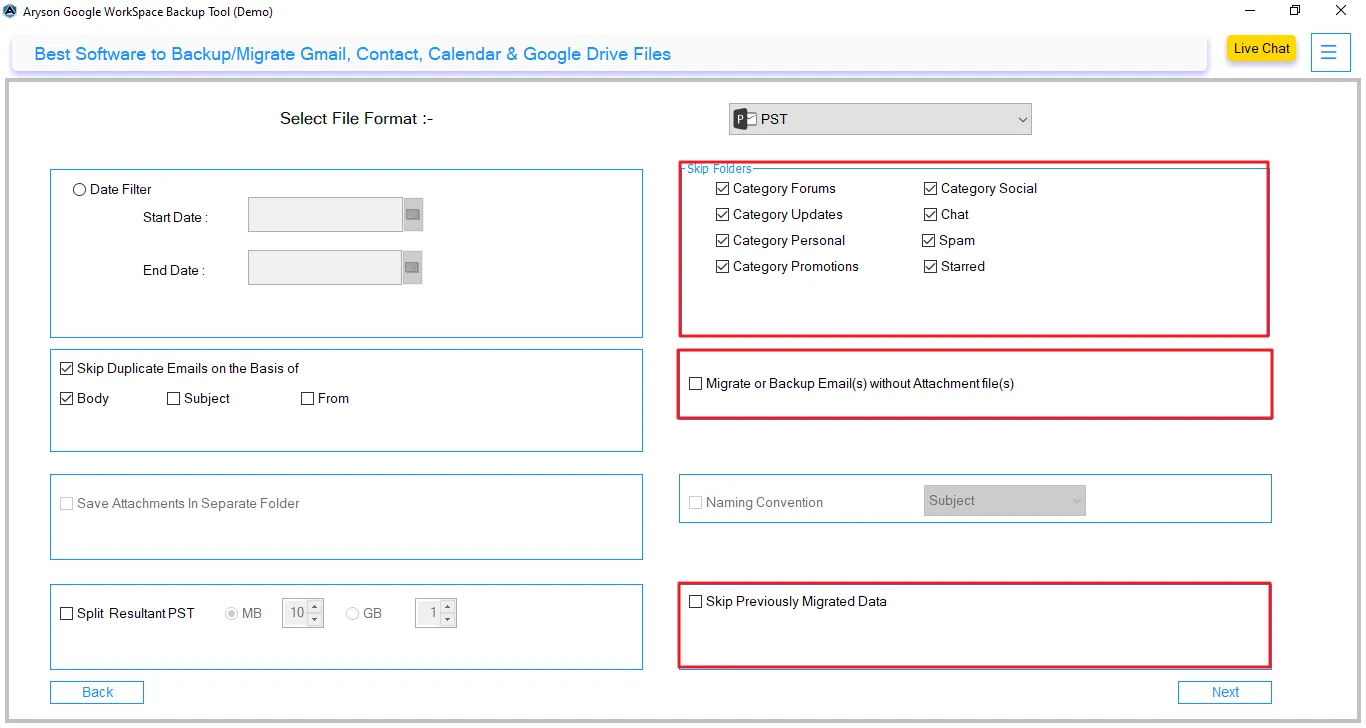This screenshot has height=728, width=1366.
Task: Click the calendar picker icon beside End Date
Action: point(412,266)
